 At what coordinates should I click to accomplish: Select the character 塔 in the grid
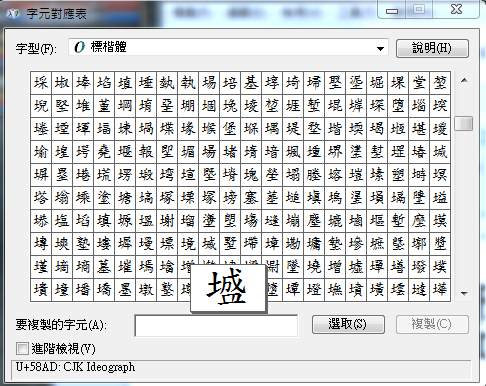click(41, 198)
